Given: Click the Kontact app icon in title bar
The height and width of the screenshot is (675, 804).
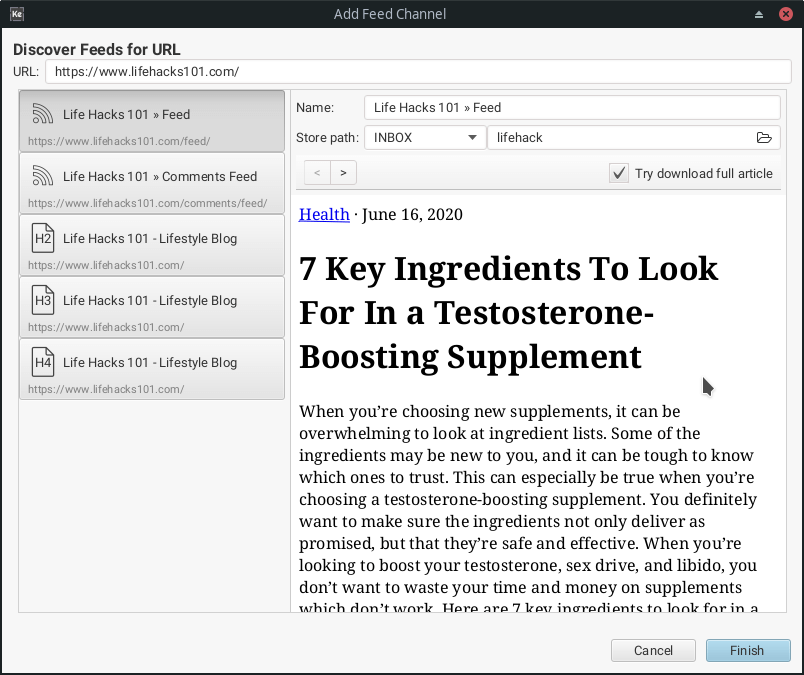Looking at the screenshot, I should point(16,14).
